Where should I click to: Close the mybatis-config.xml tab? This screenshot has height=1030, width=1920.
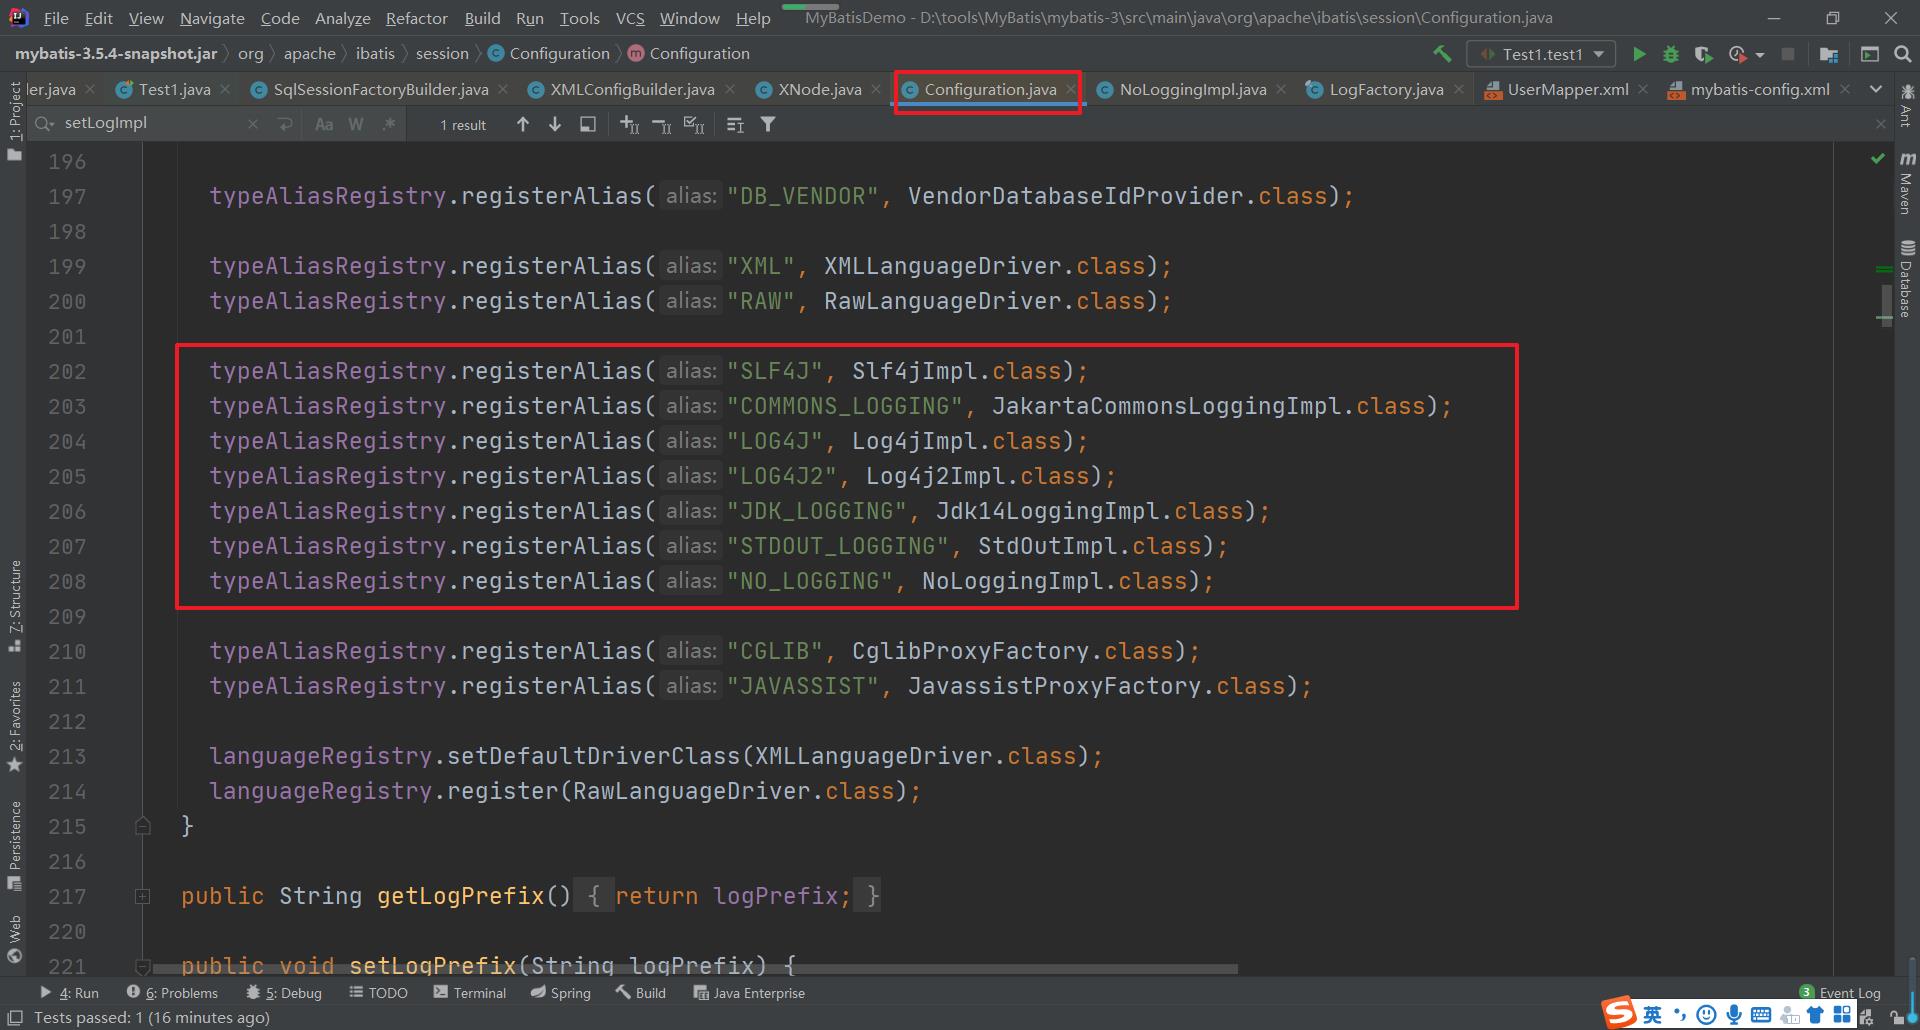[x=1845, y=89]
